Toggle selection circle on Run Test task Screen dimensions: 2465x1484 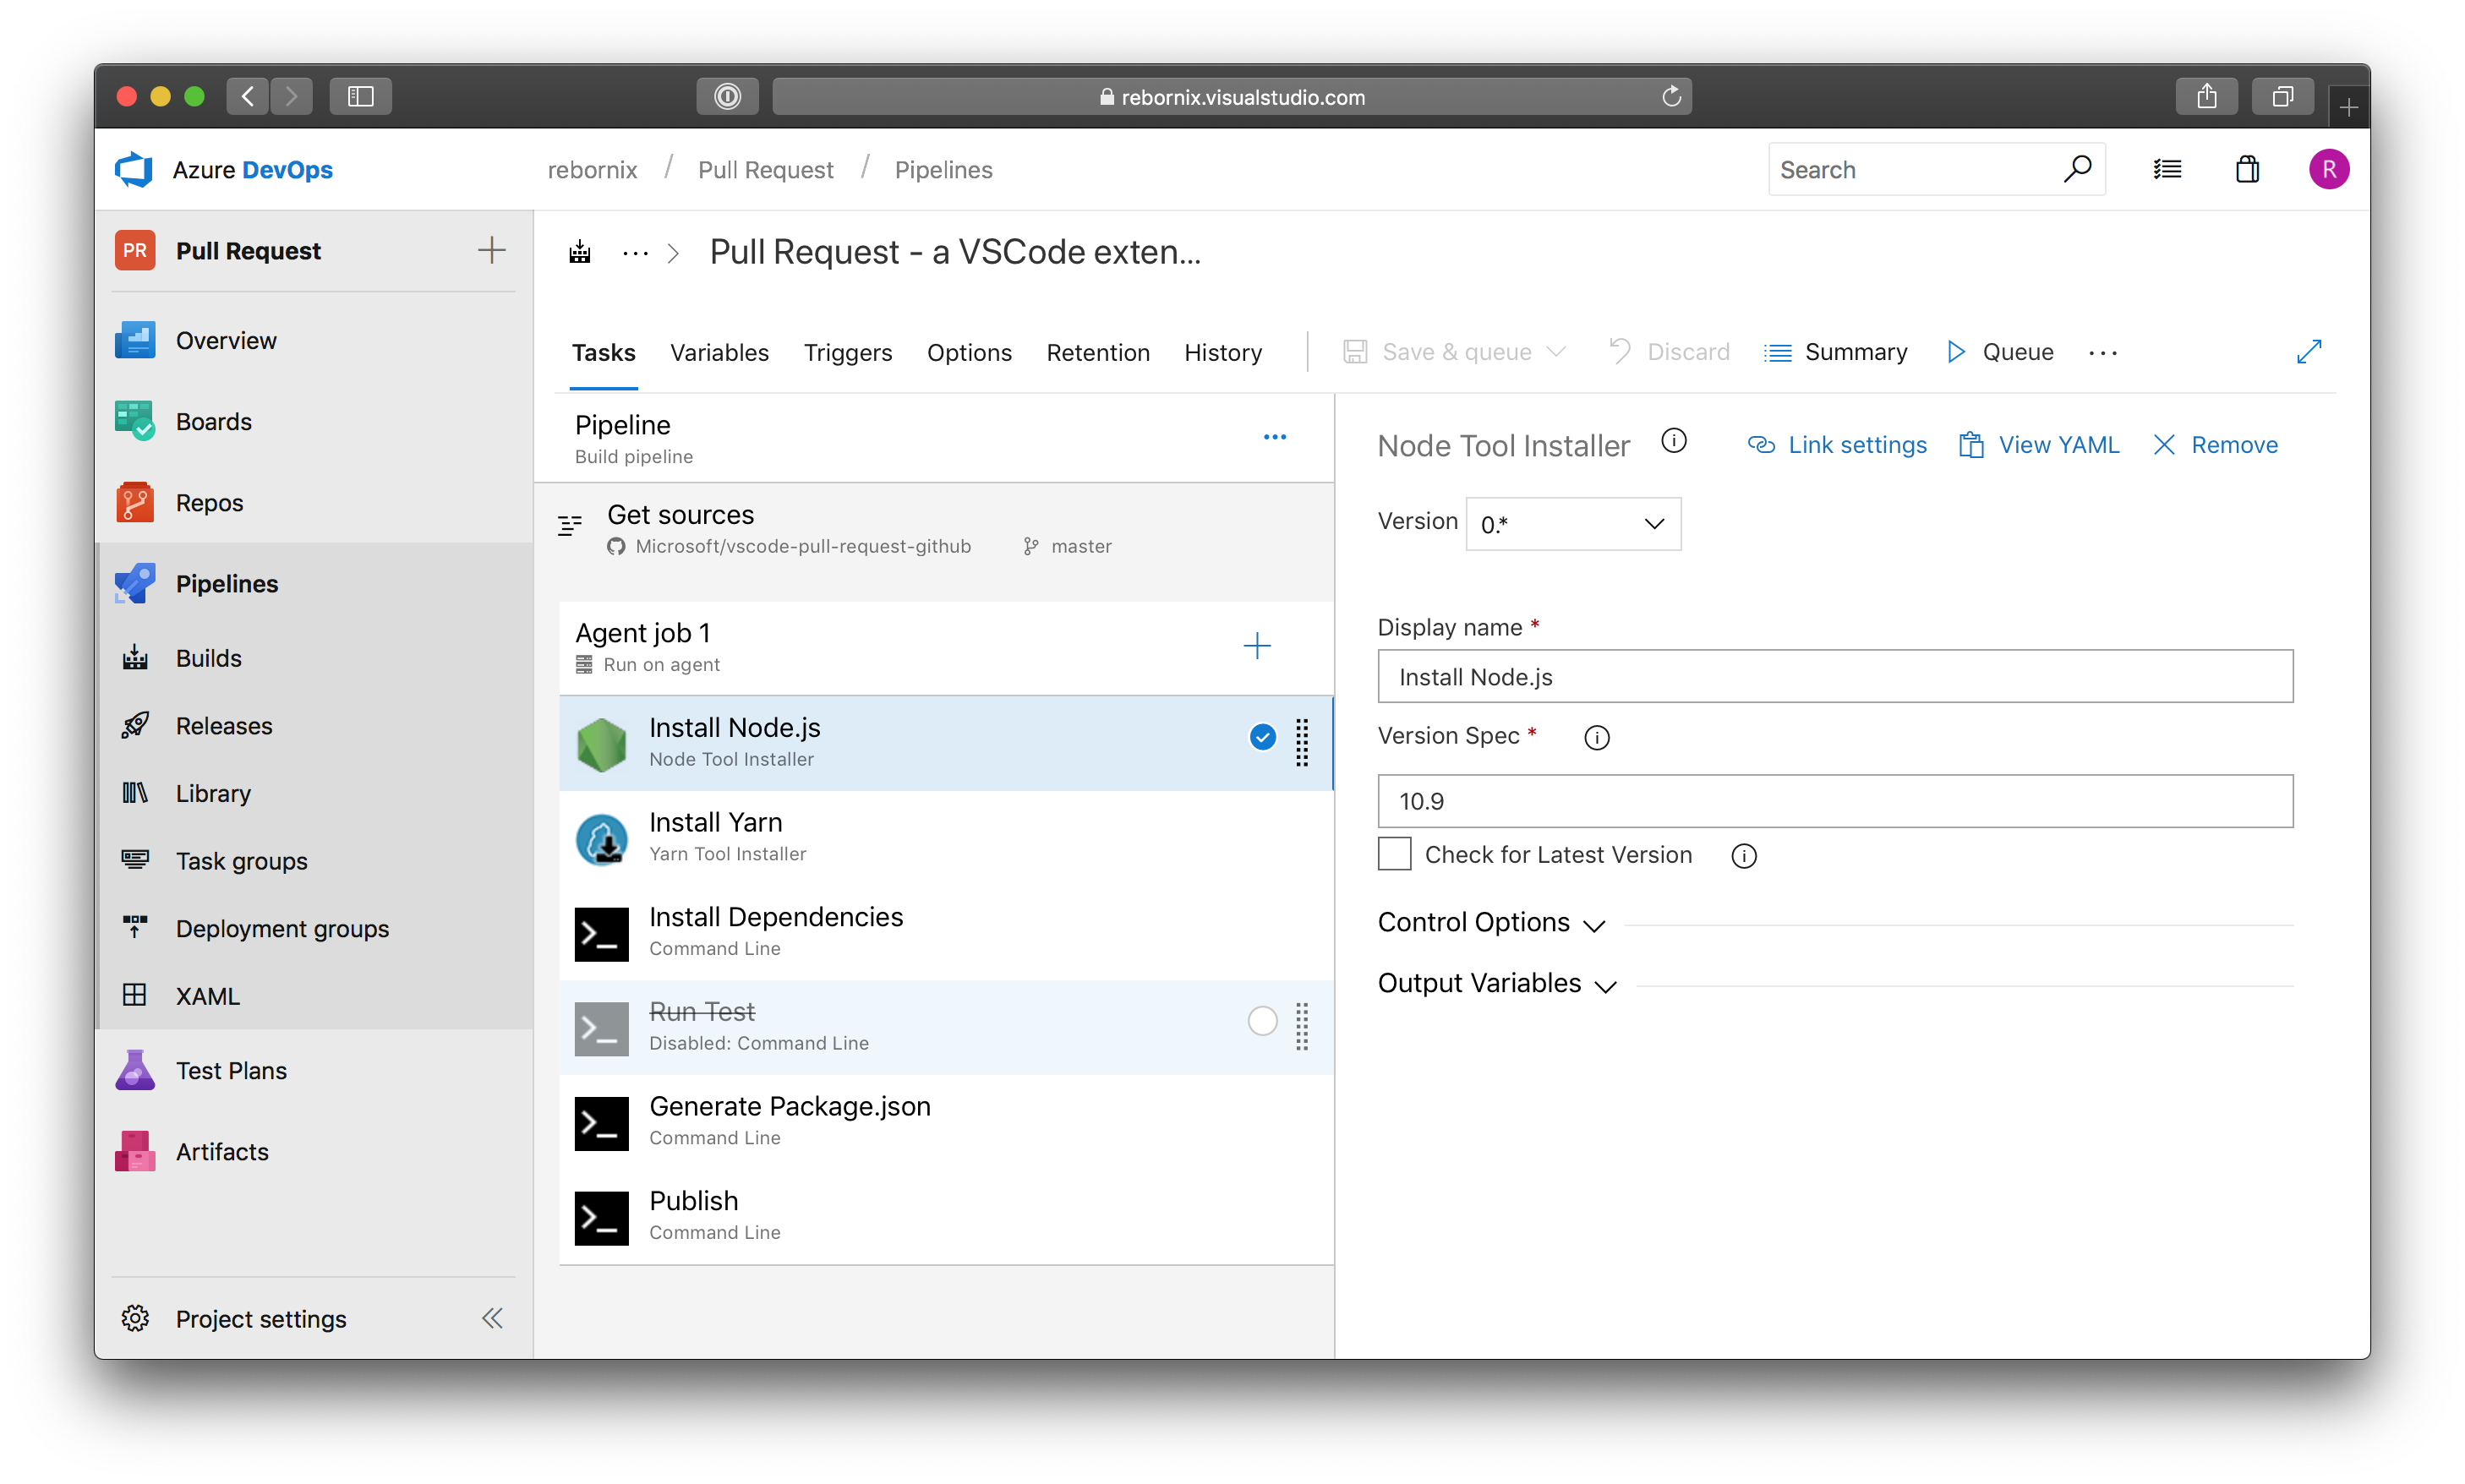click(1262, 1021)
